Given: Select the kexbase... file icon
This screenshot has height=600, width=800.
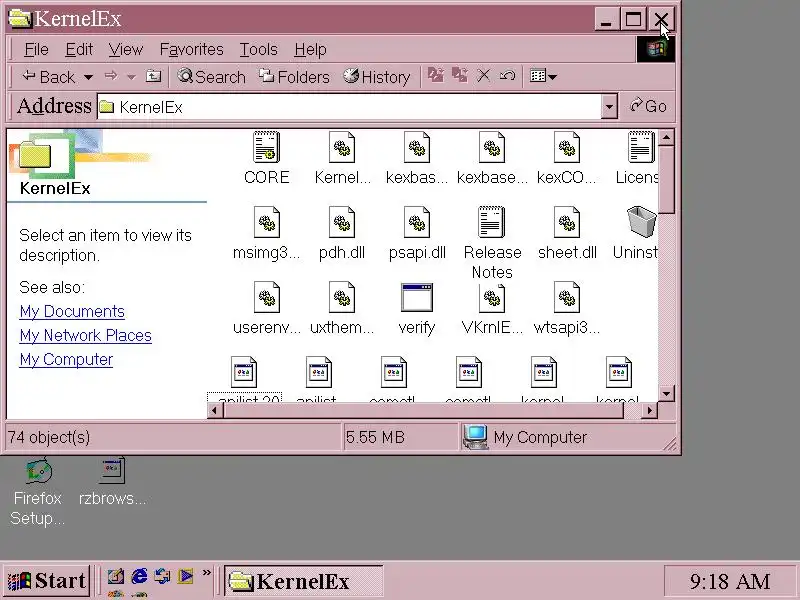Looking at the screenshot, I should pos(492,147).
